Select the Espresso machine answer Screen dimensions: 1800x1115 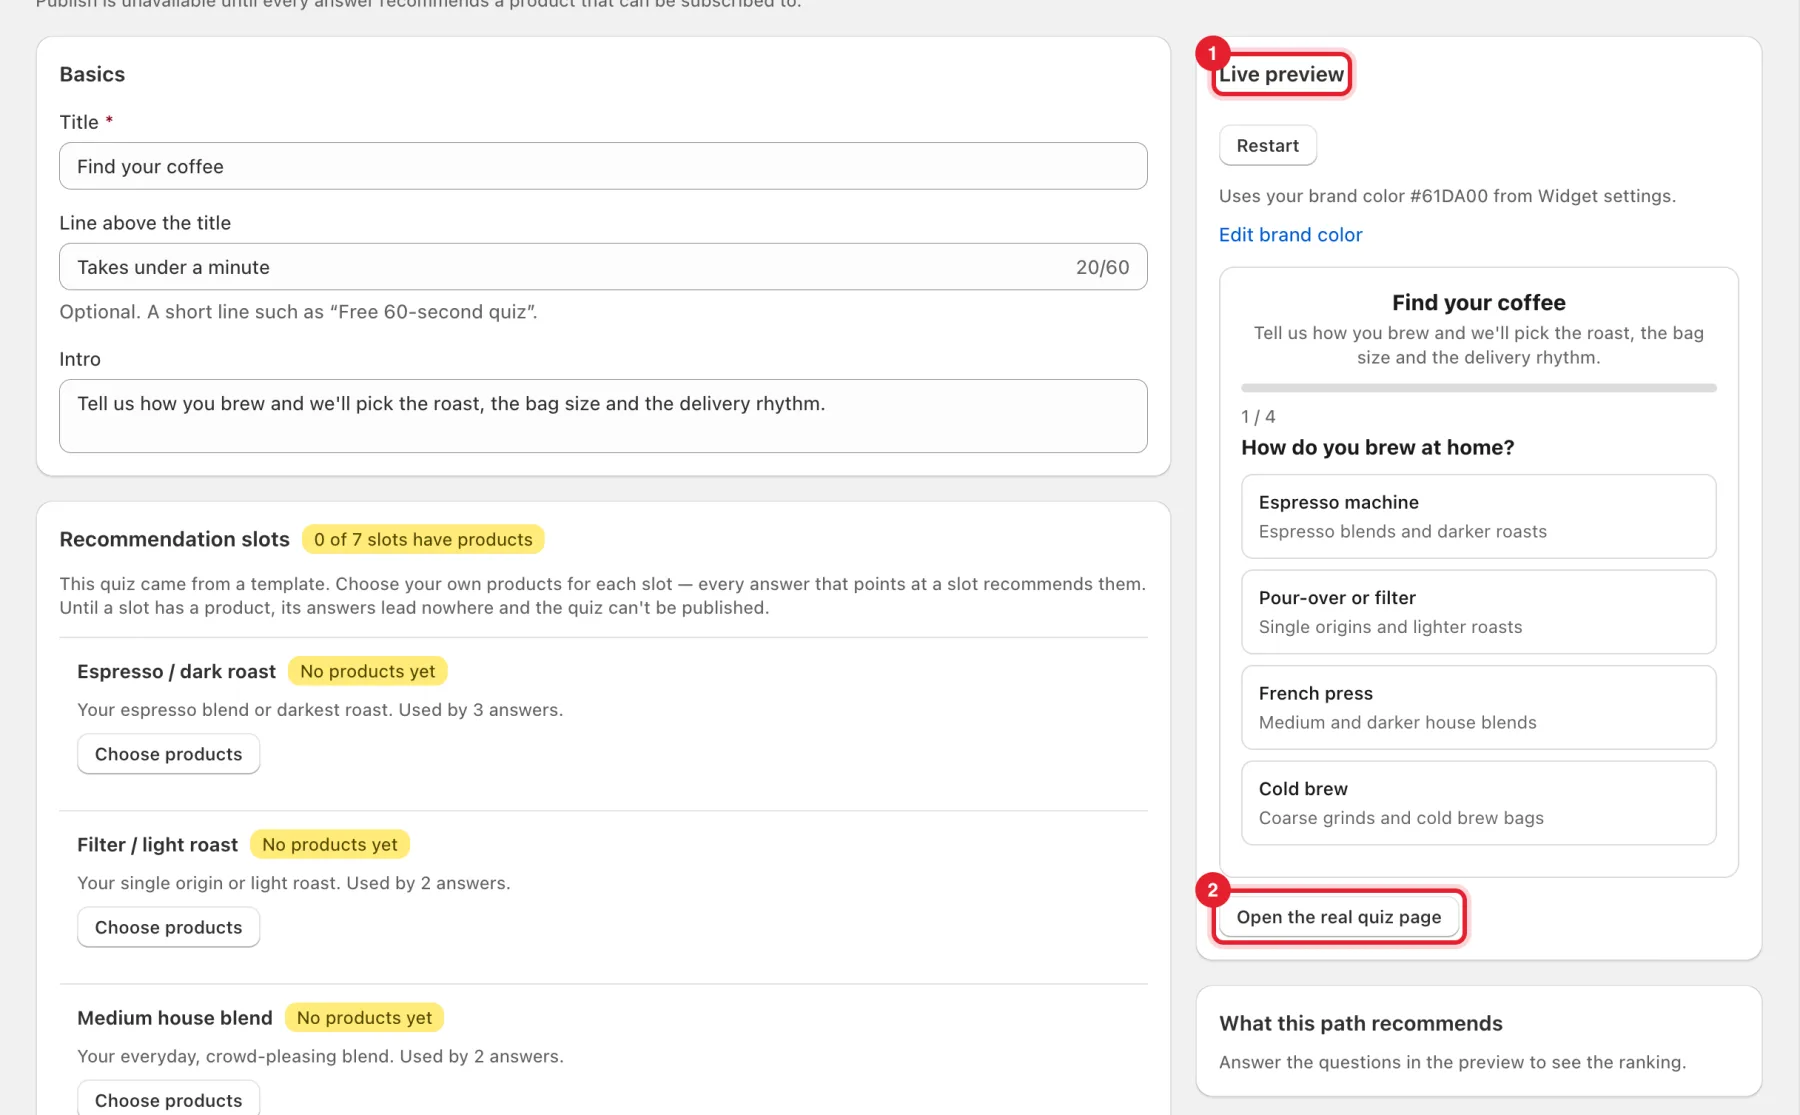coord(1478,516)
